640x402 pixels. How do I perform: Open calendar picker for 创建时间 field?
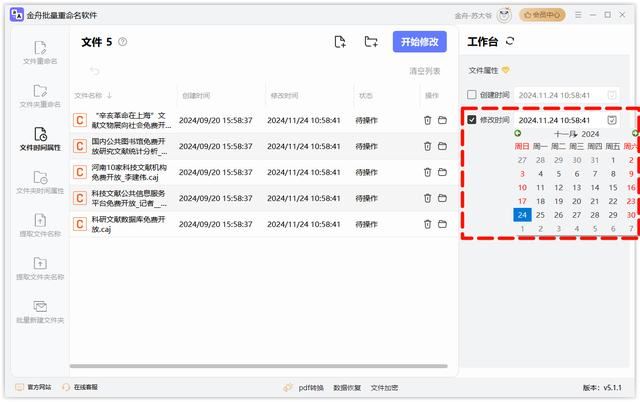[612, 95]
